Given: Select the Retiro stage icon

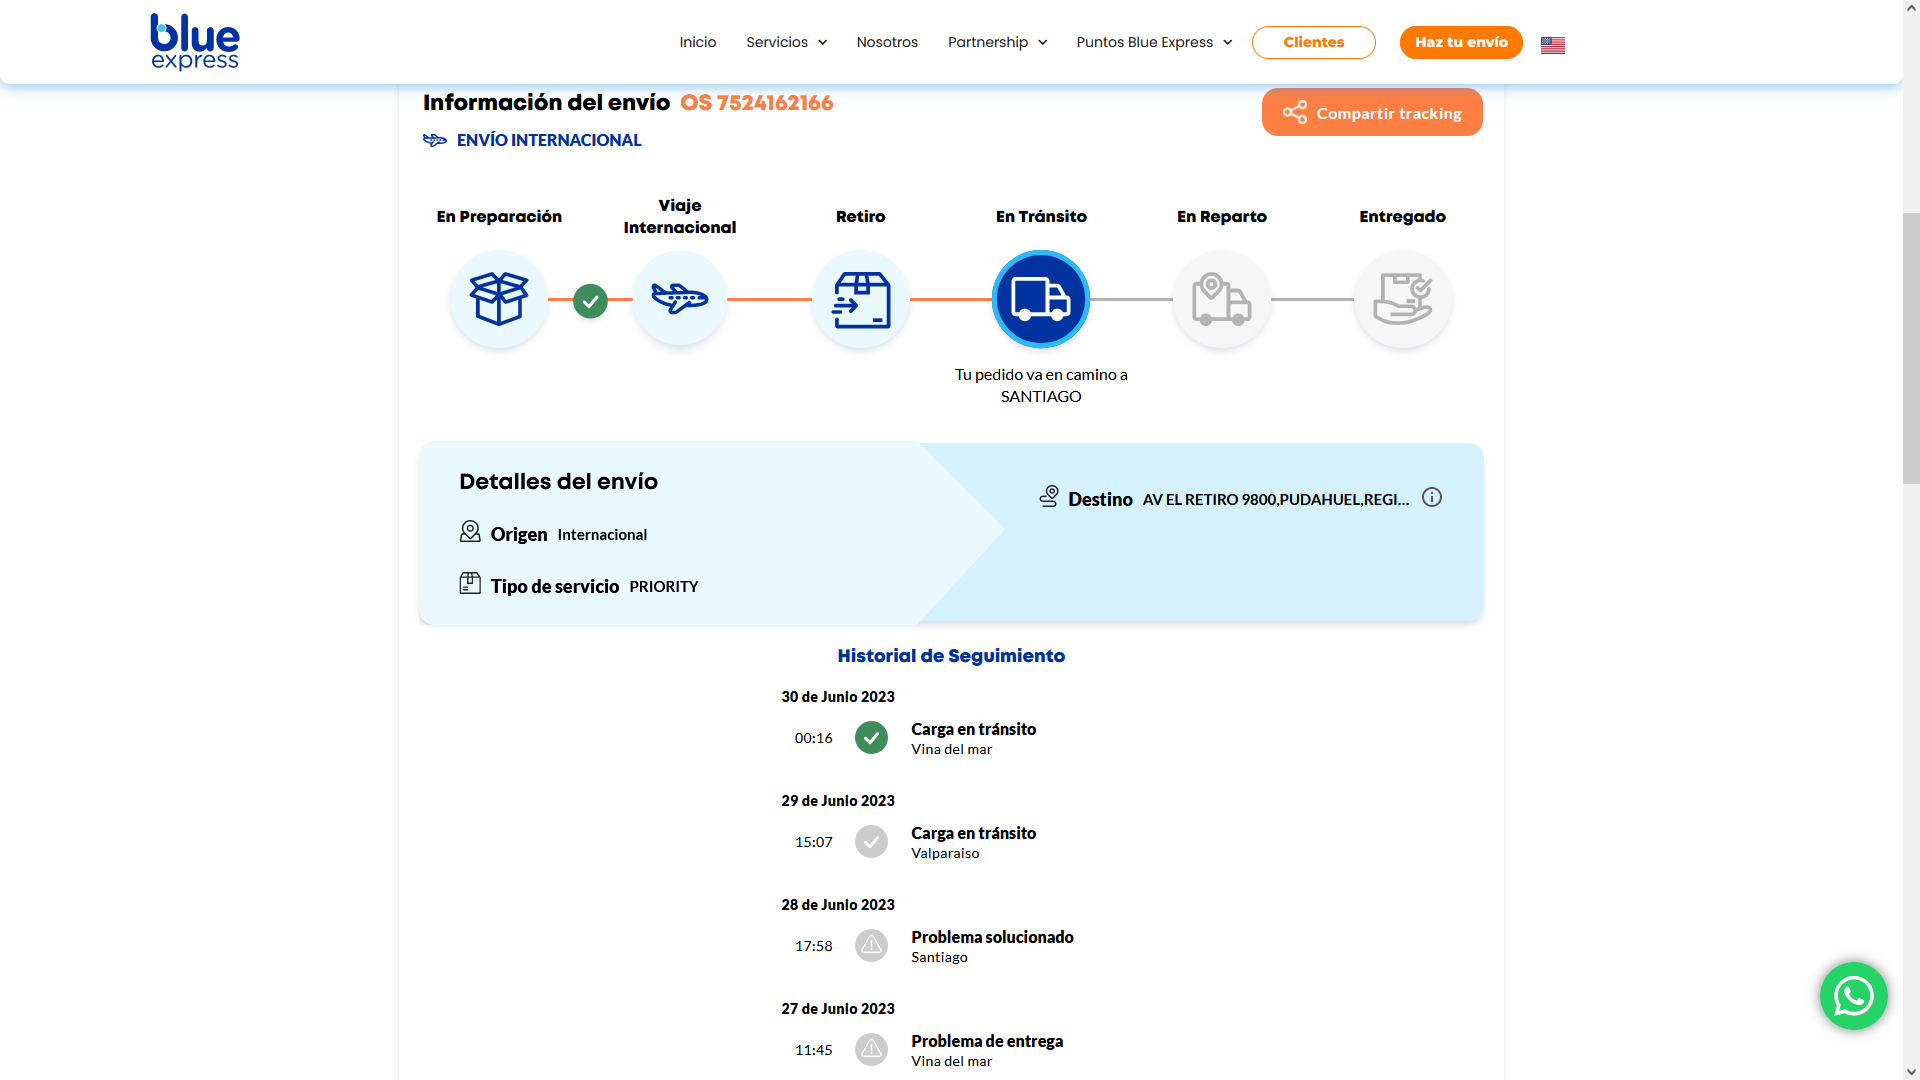Looking at the screenshot, I should tap(860, 298).
